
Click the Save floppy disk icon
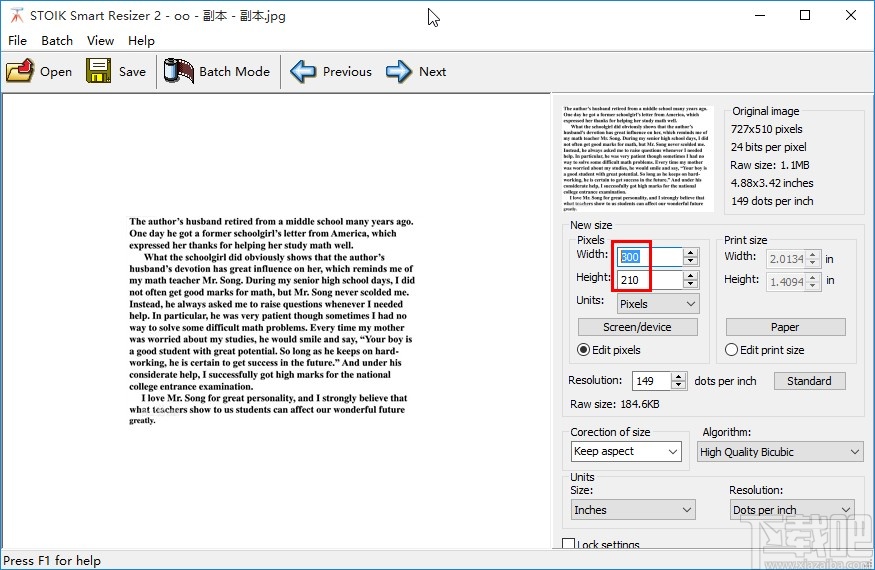98,71
